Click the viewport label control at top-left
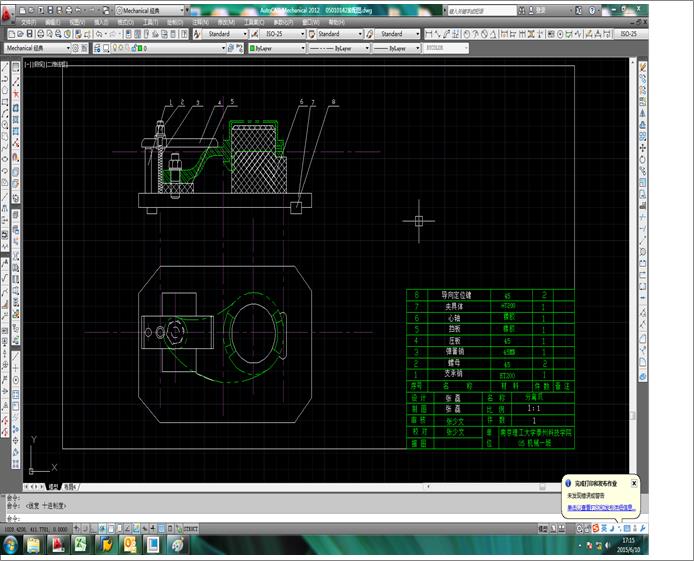694x561 pixels. 46,63
